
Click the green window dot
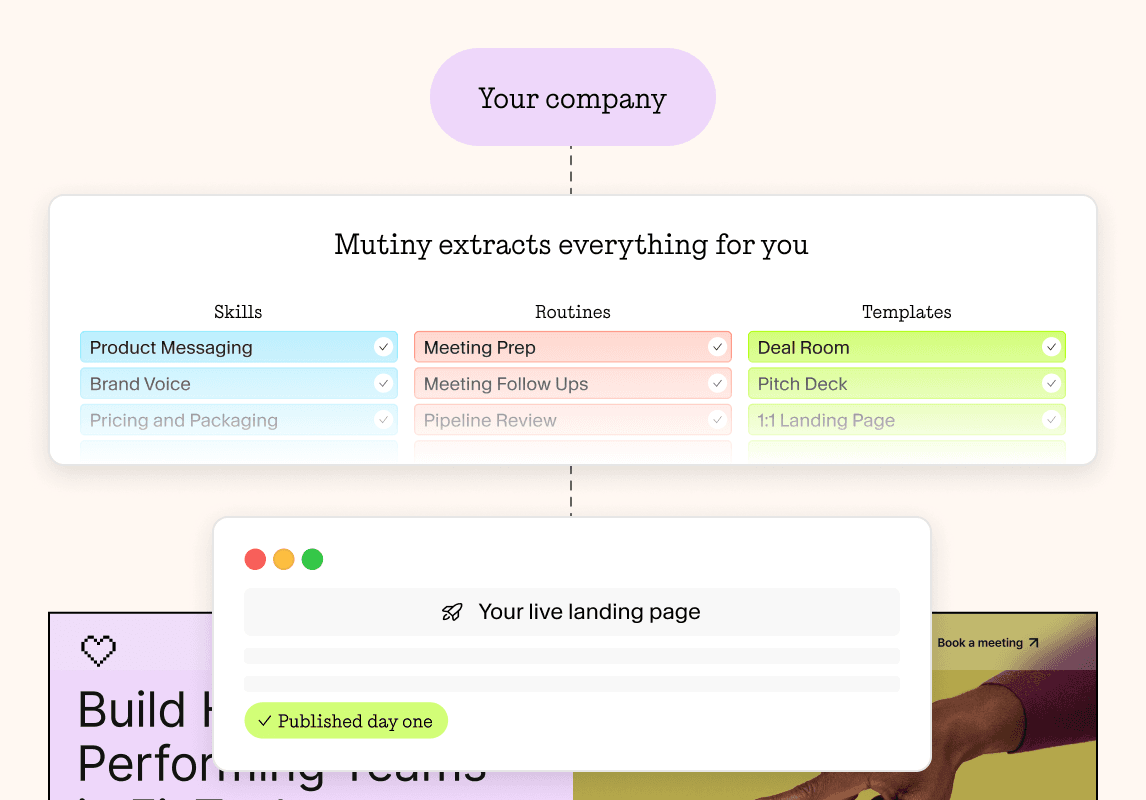[x=312, y=560]
